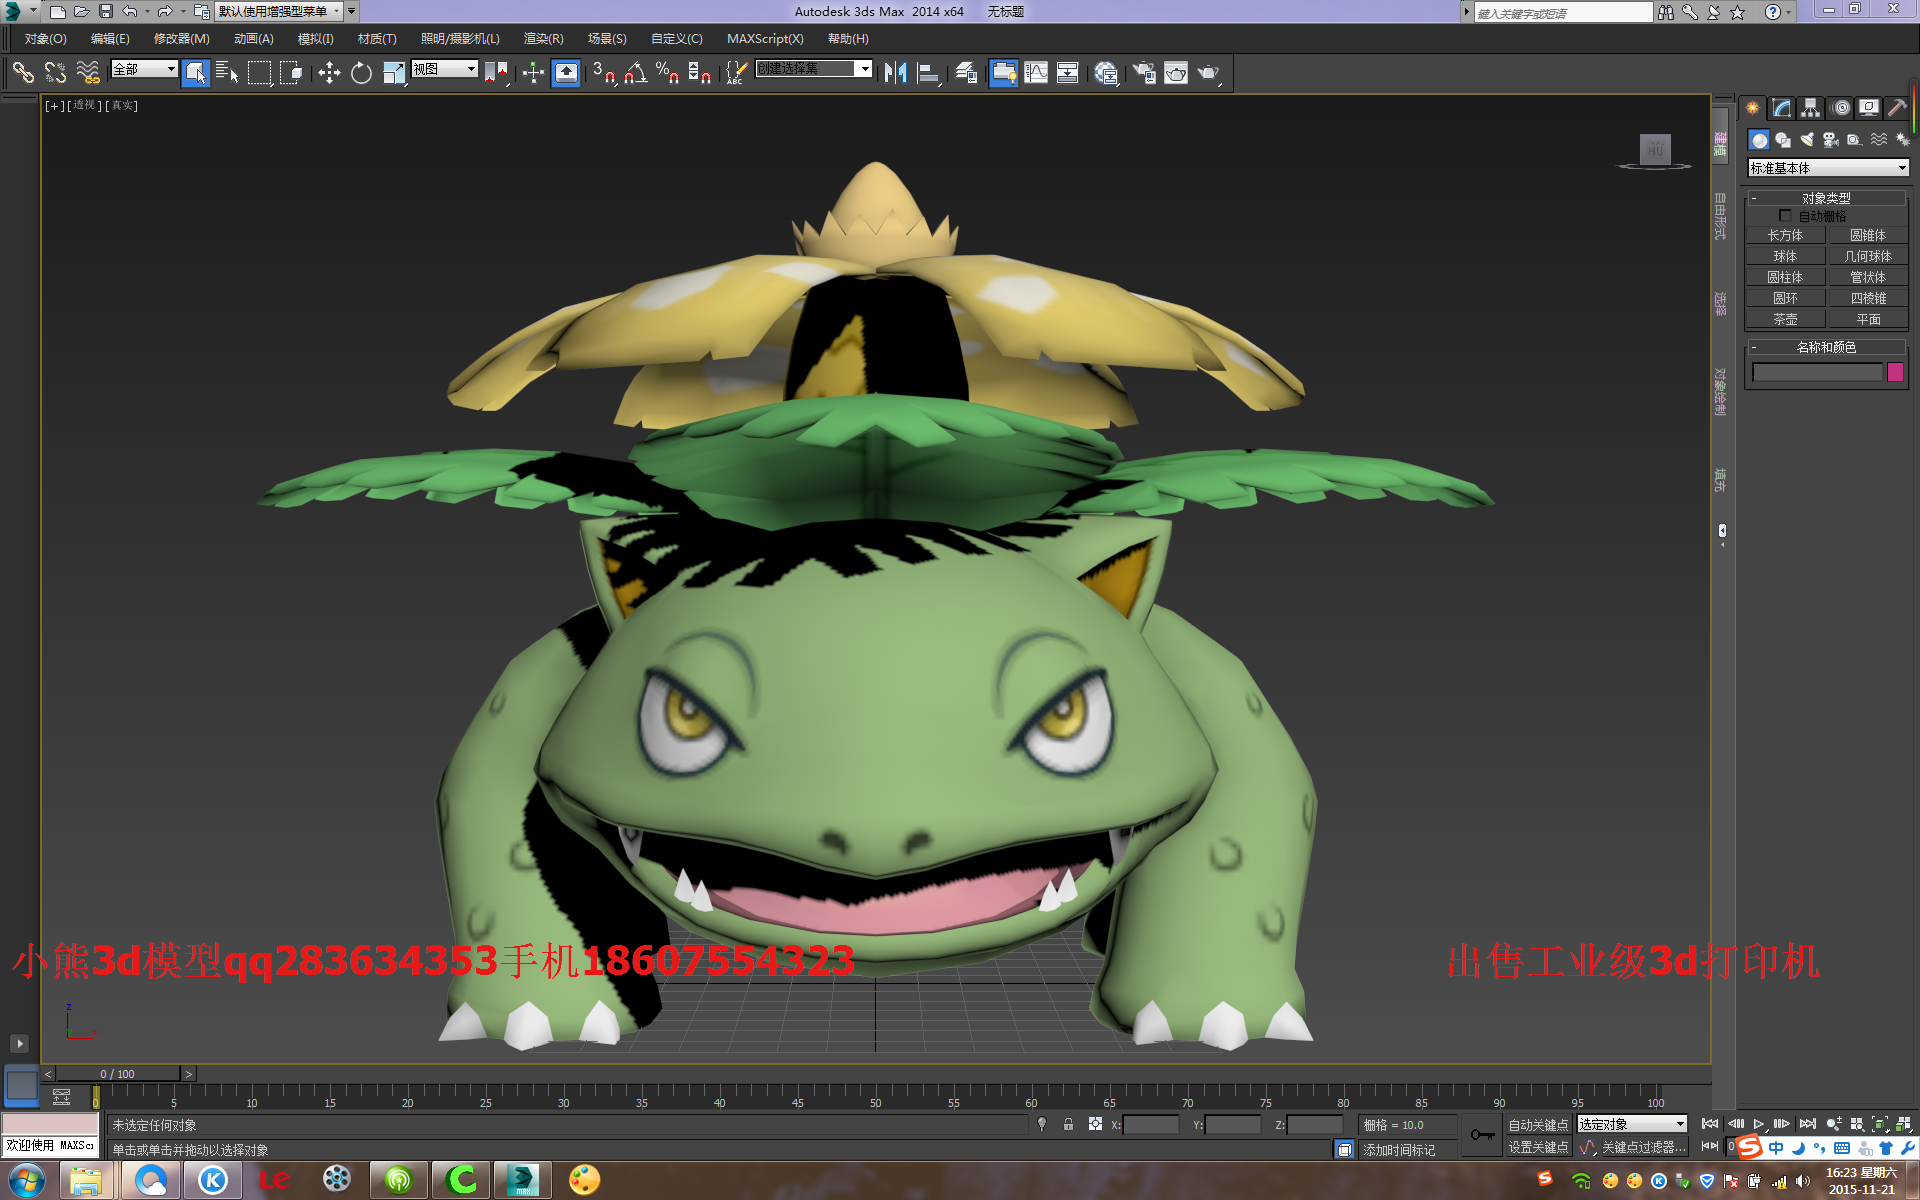Viewport: 1920px width, 1200px height.
Task: Select Lights category icon
Action: pyautogui.click(x=1807, y=140)
